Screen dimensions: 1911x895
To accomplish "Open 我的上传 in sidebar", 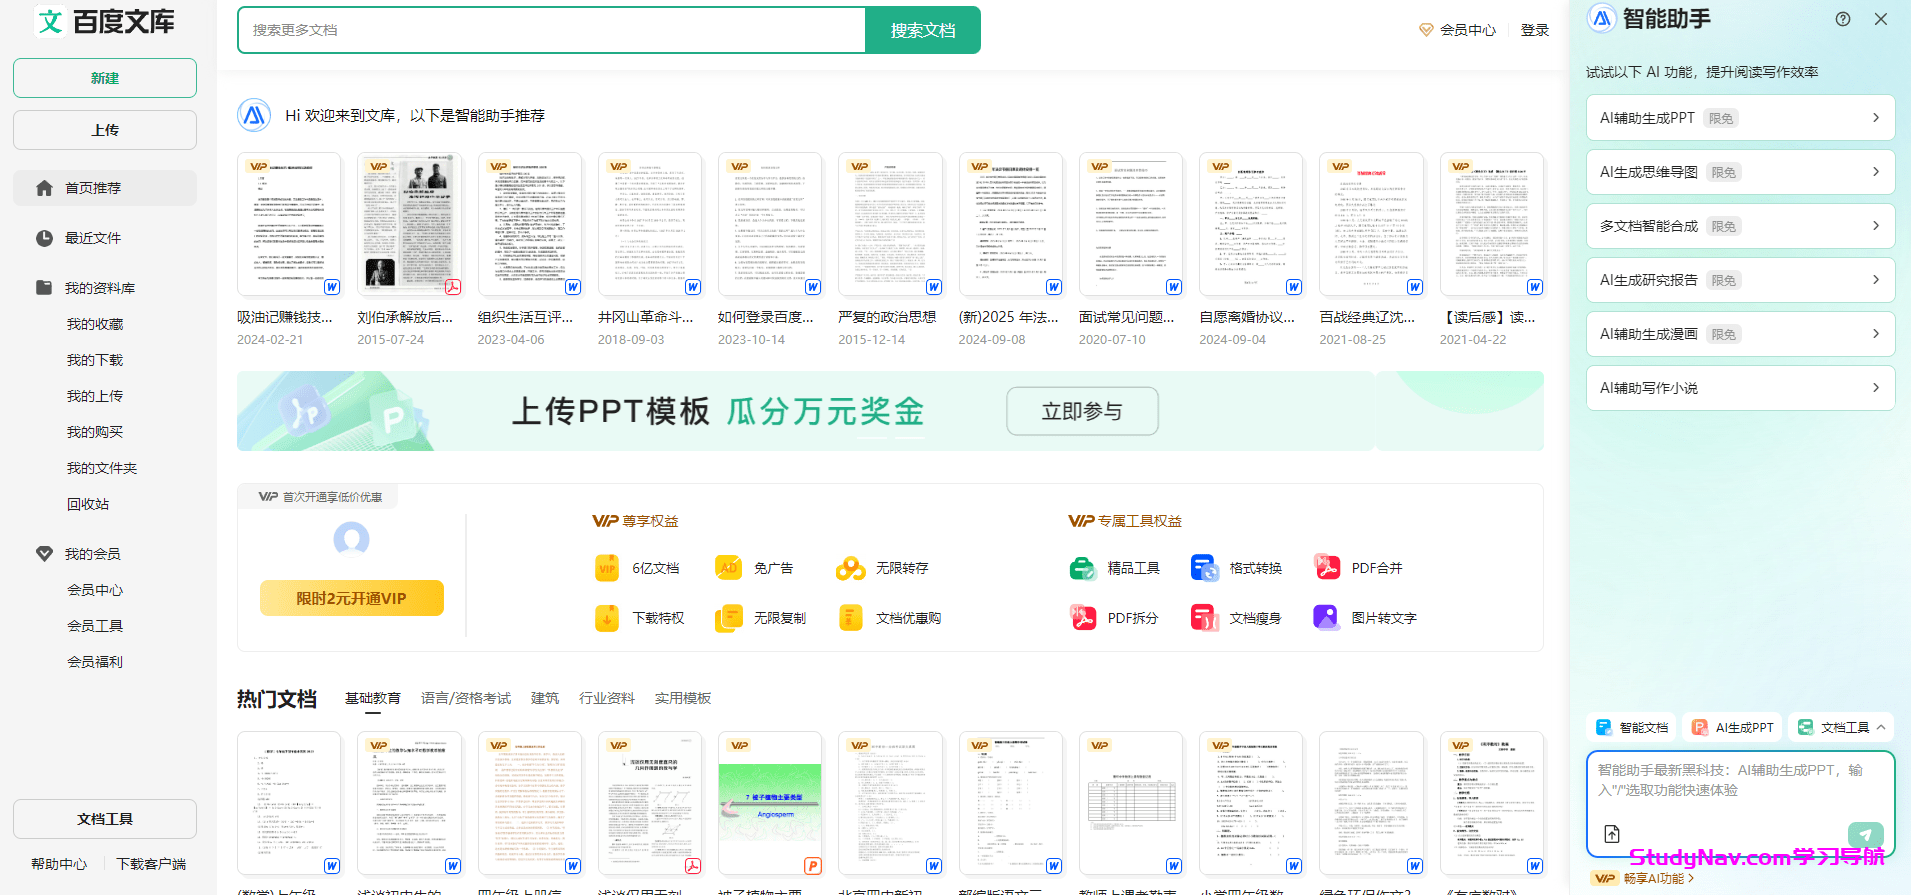I will coord(95,396).
